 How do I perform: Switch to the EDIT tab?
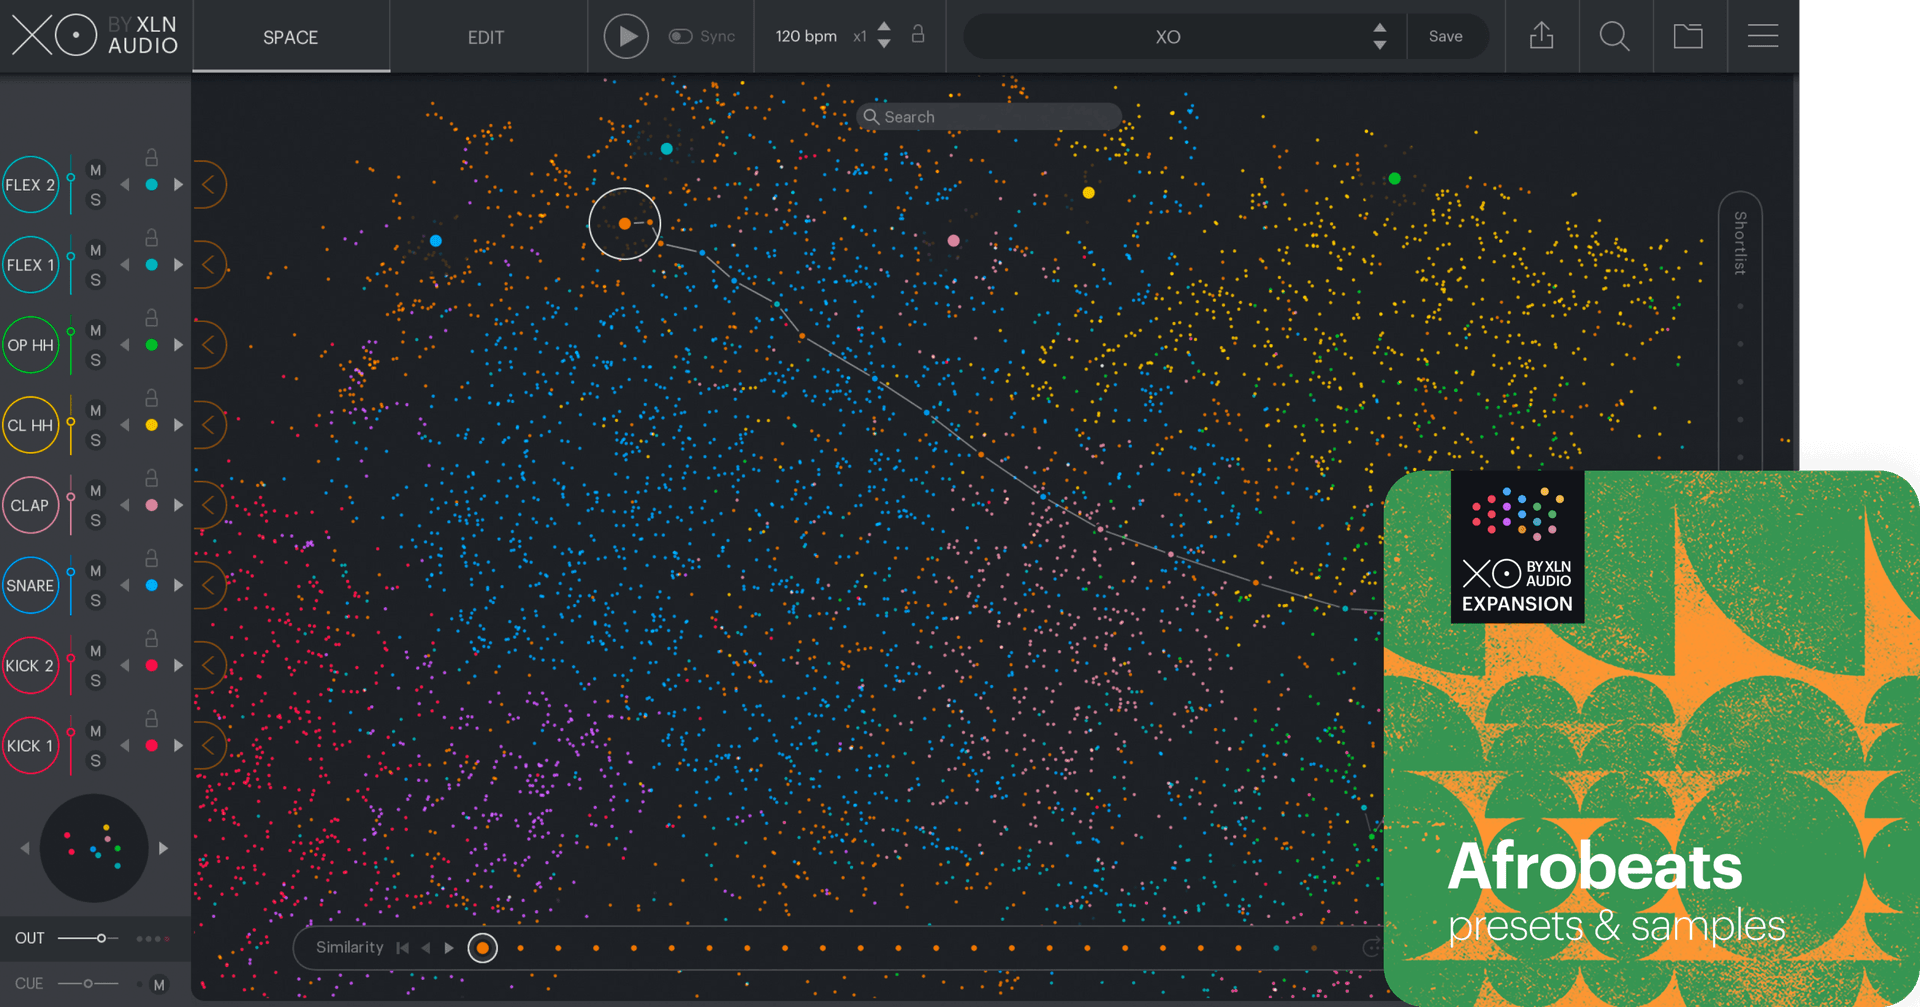[x=486, y=37]
